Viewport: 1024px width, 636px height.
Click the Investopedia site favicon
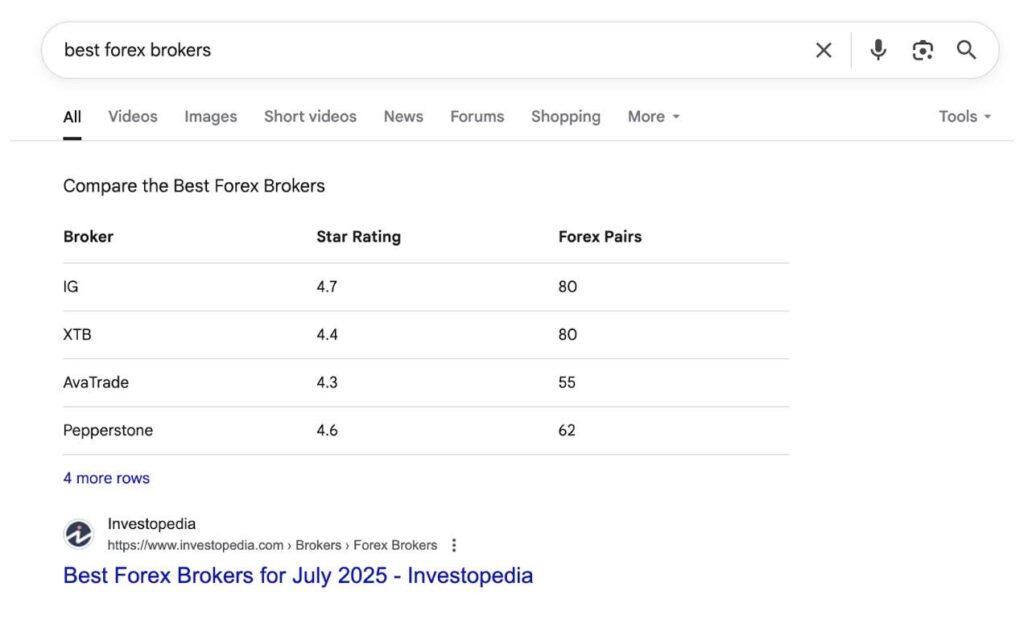pos(79,535)
